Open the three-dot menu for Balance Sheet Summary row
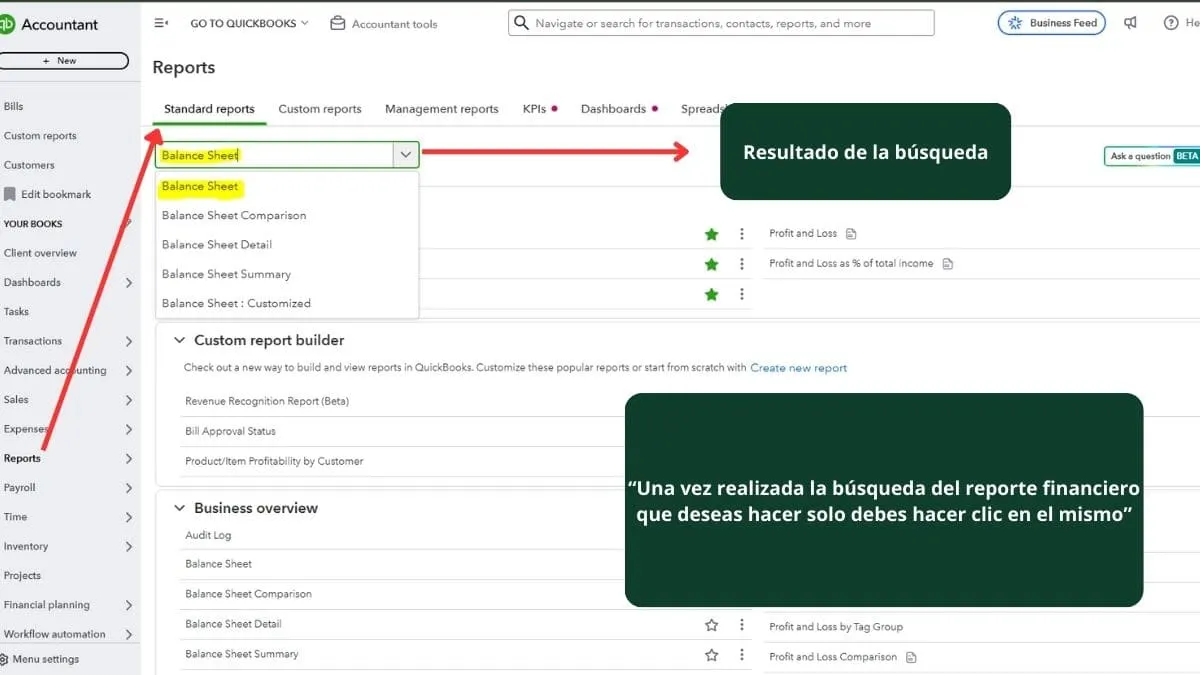 click(x=741, y=655)
